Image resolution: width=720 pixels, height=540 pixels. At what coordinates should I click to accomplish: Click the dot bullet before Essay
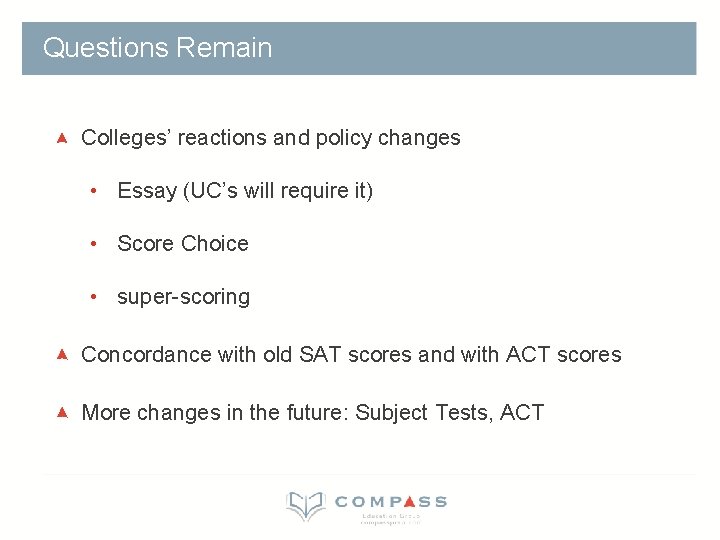pos(92,190)
